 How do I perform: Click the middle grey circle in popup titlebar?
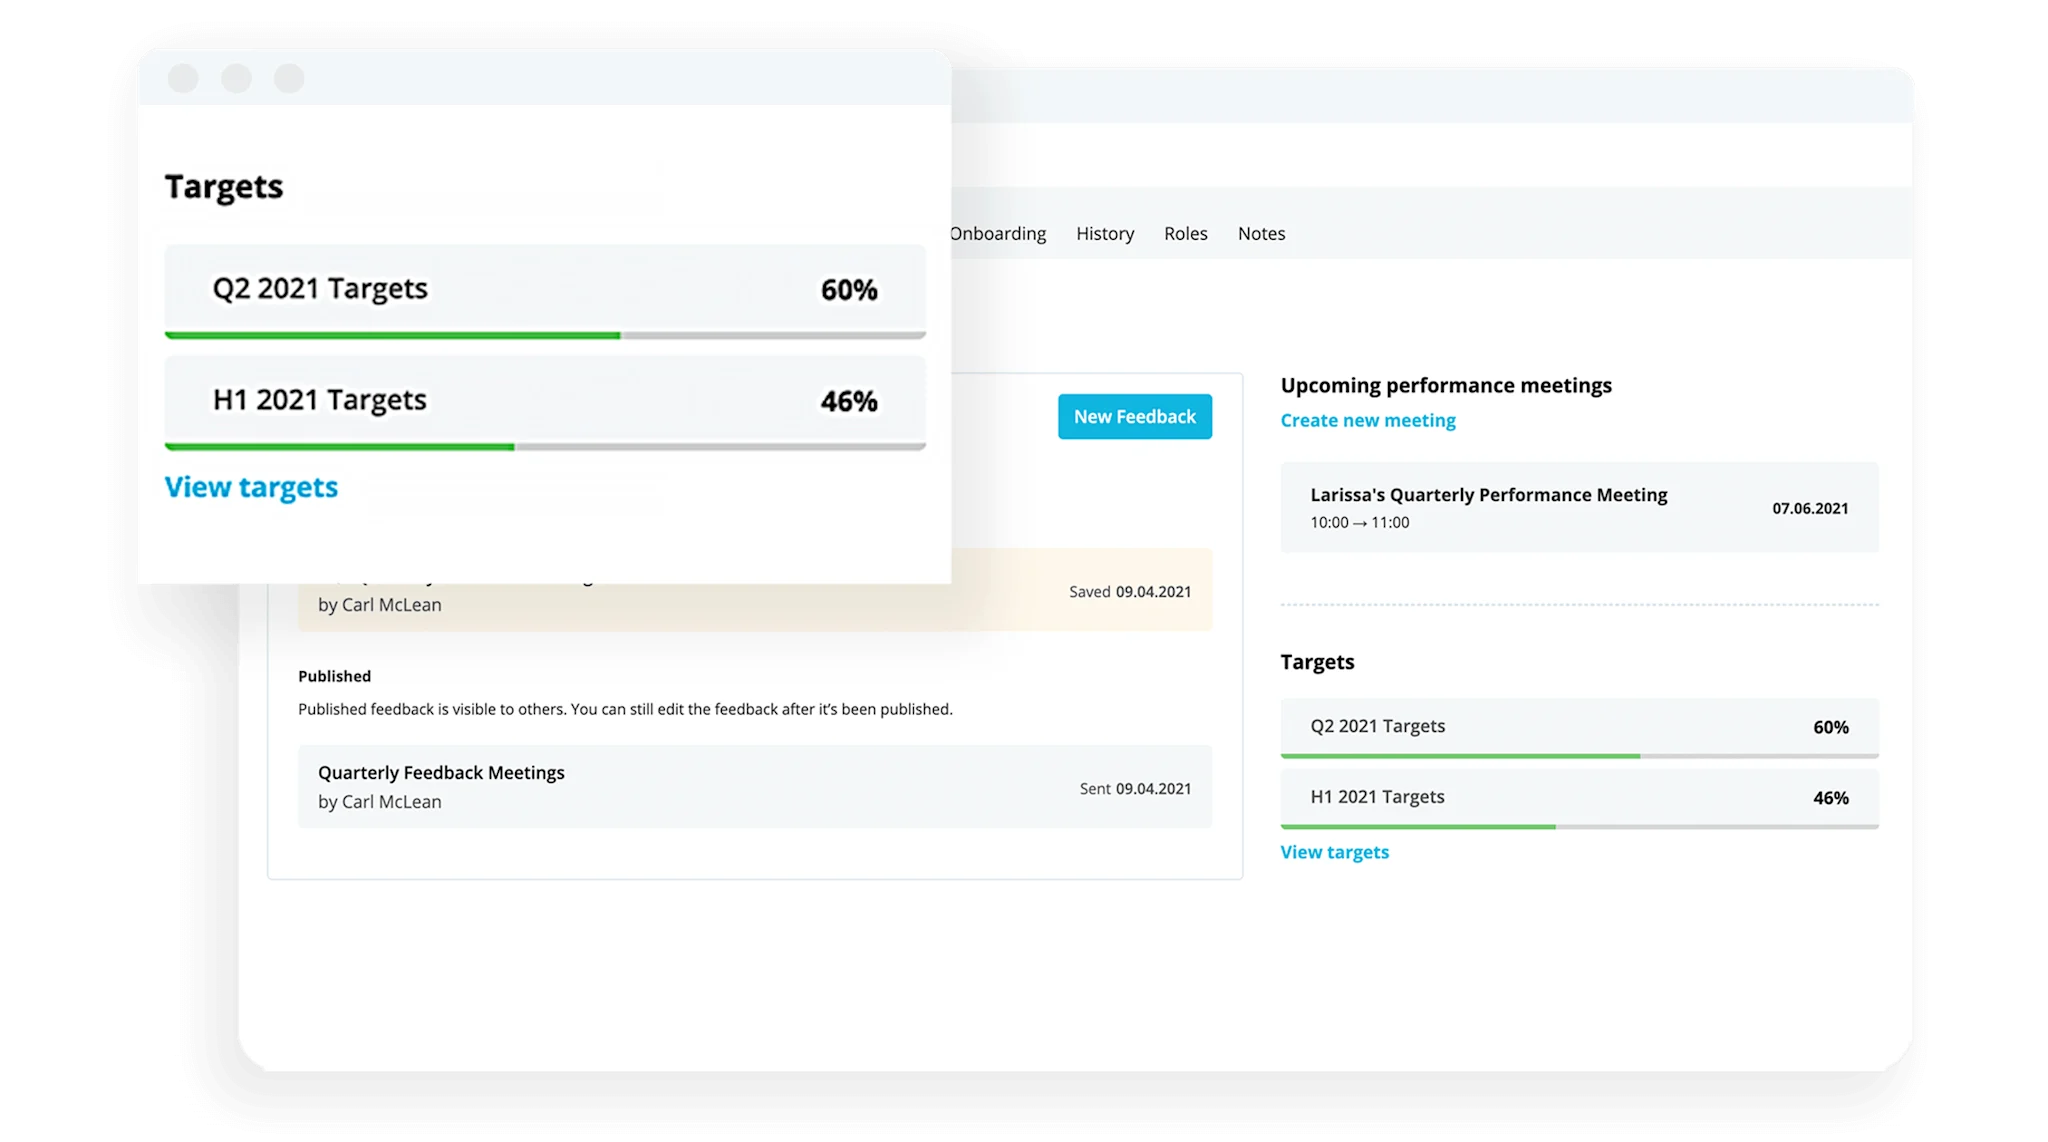click(236, 78)
